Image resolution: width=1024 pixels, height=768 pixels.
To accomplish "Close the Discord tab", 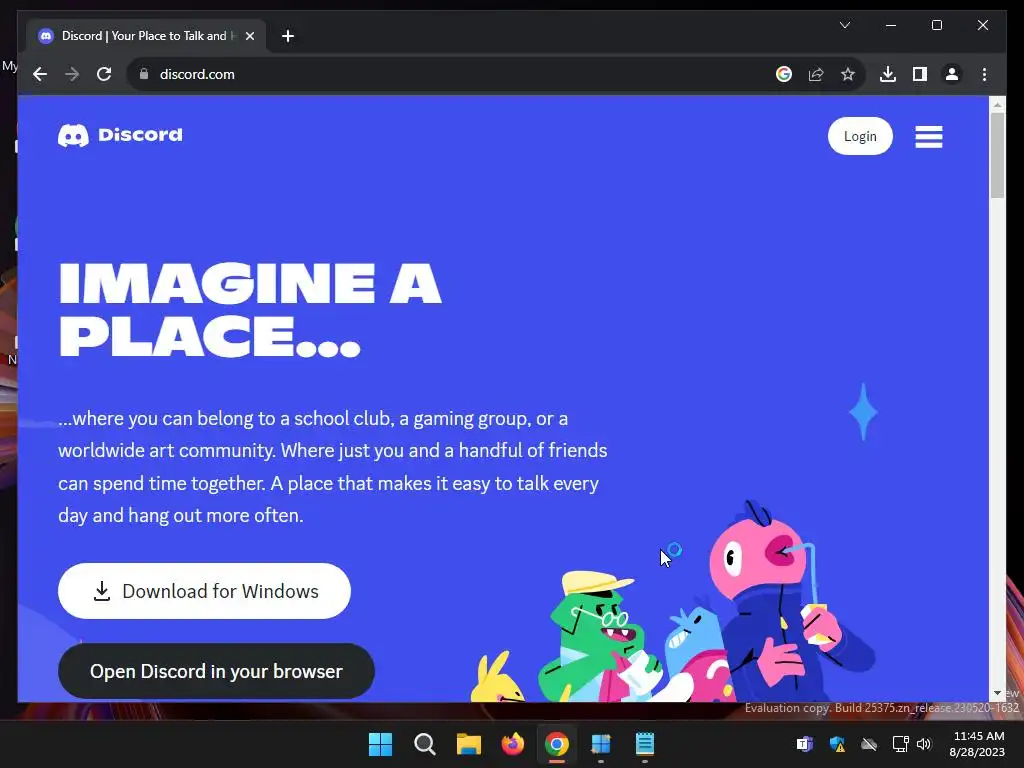I will (x=249, y=36).
